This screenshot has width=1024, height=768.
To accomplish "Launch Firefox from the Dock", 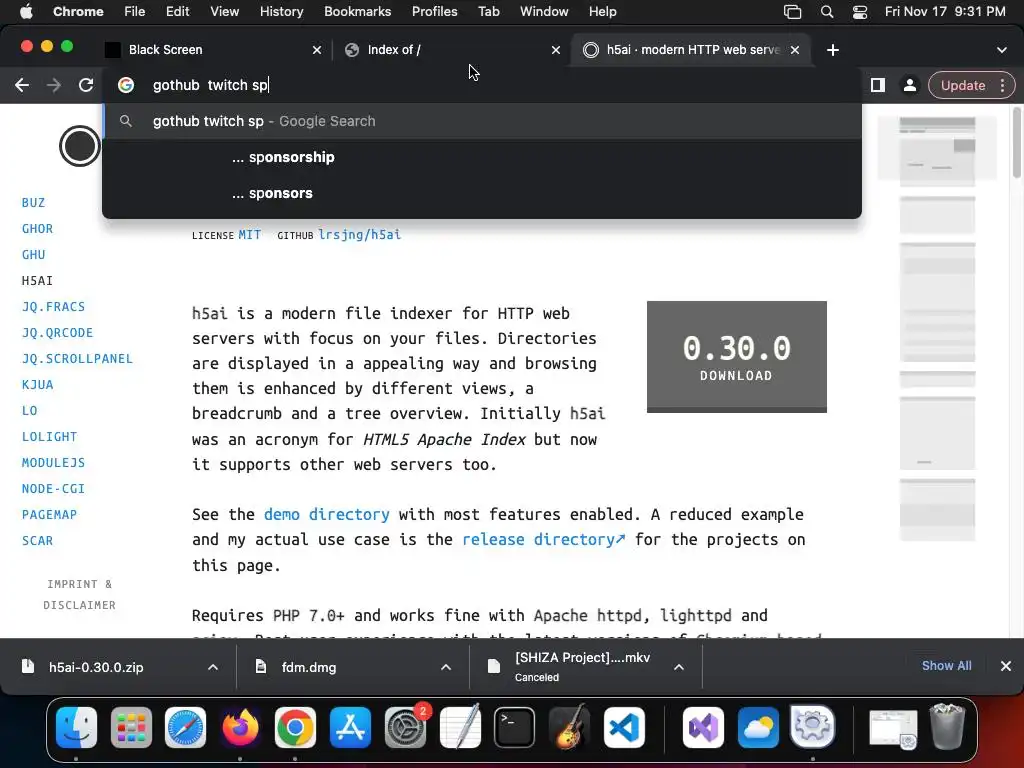I will coord(240,728).
